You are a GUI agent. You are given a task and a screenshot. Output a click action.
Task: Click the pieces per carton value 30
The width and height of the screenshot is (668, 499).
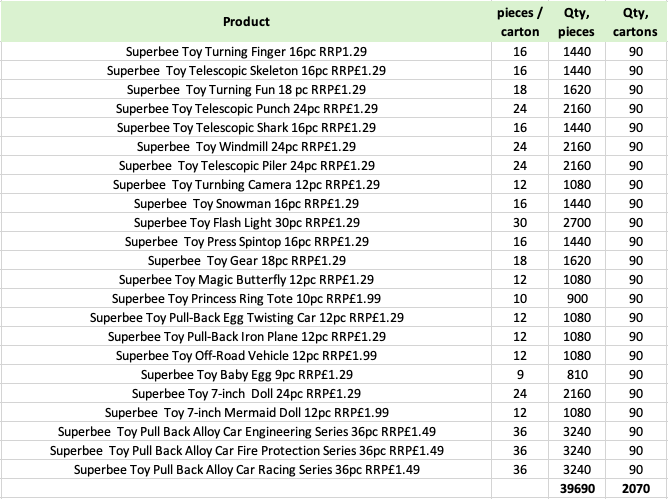520,222
